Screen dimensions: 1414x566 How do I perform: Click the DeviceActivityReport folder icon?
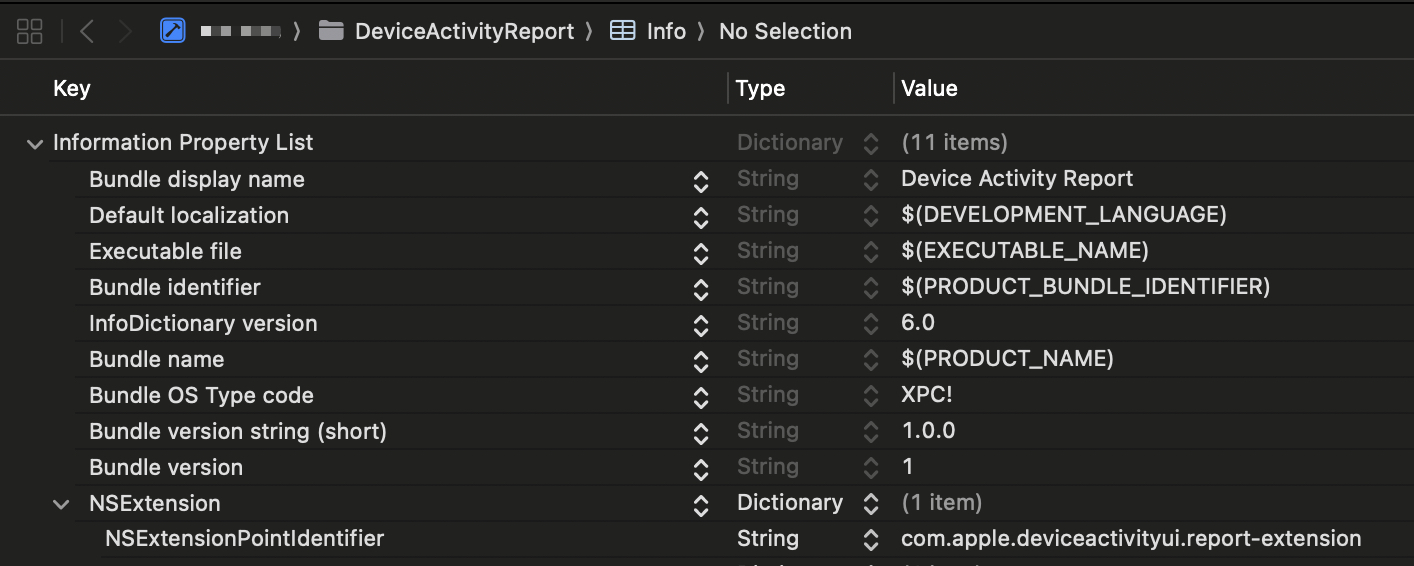click(x=331, y=31)
